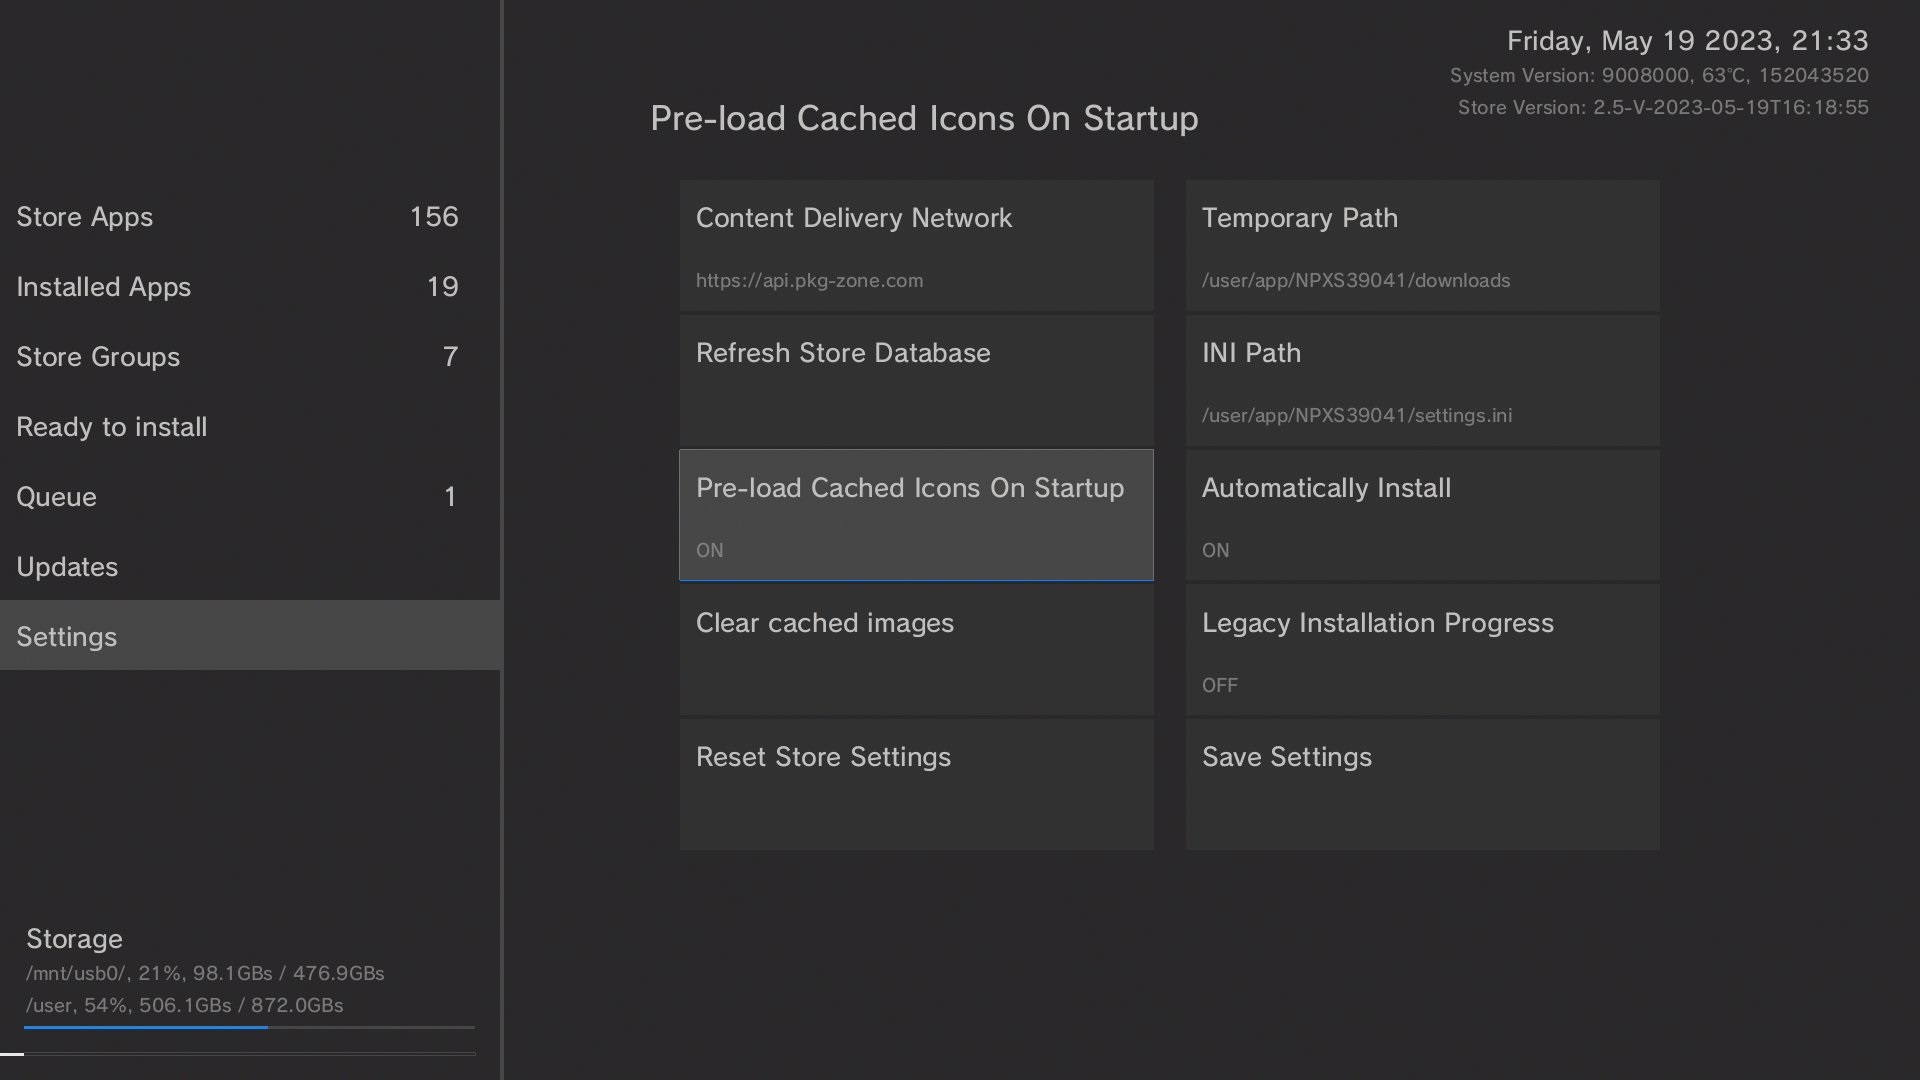This screenshot has width=1920, height=1080.
Task: Click the Storage info heading
Action: click(x=75, y=939)
